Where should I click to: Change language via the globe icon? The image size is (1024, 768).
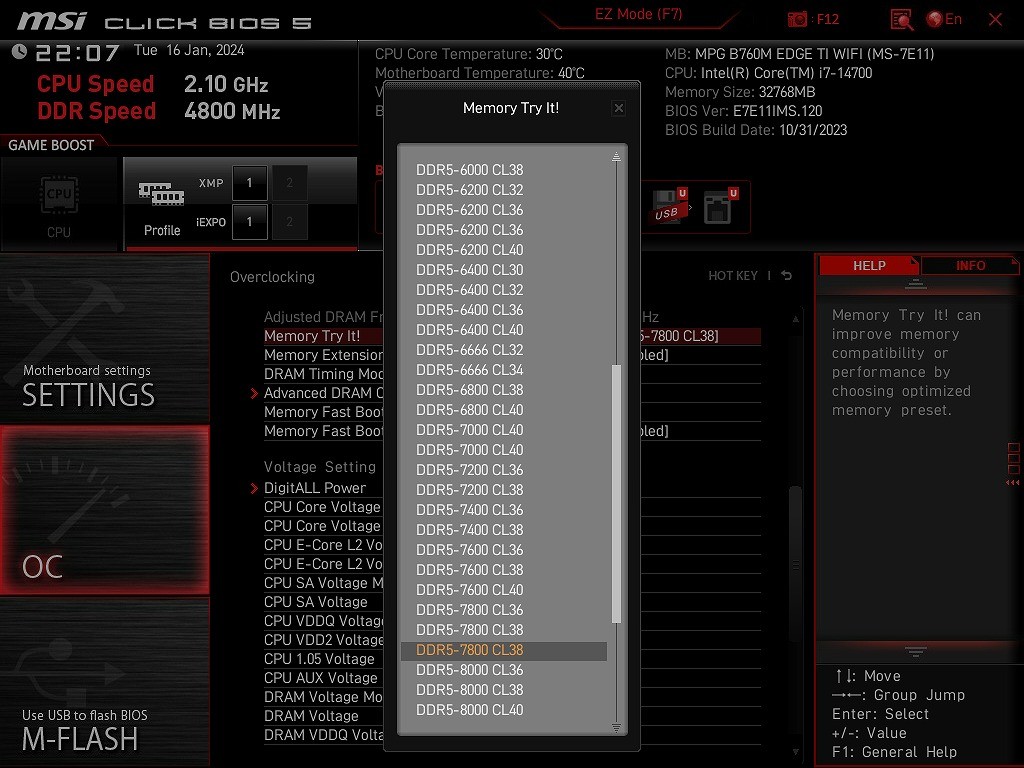coord(935,20)
